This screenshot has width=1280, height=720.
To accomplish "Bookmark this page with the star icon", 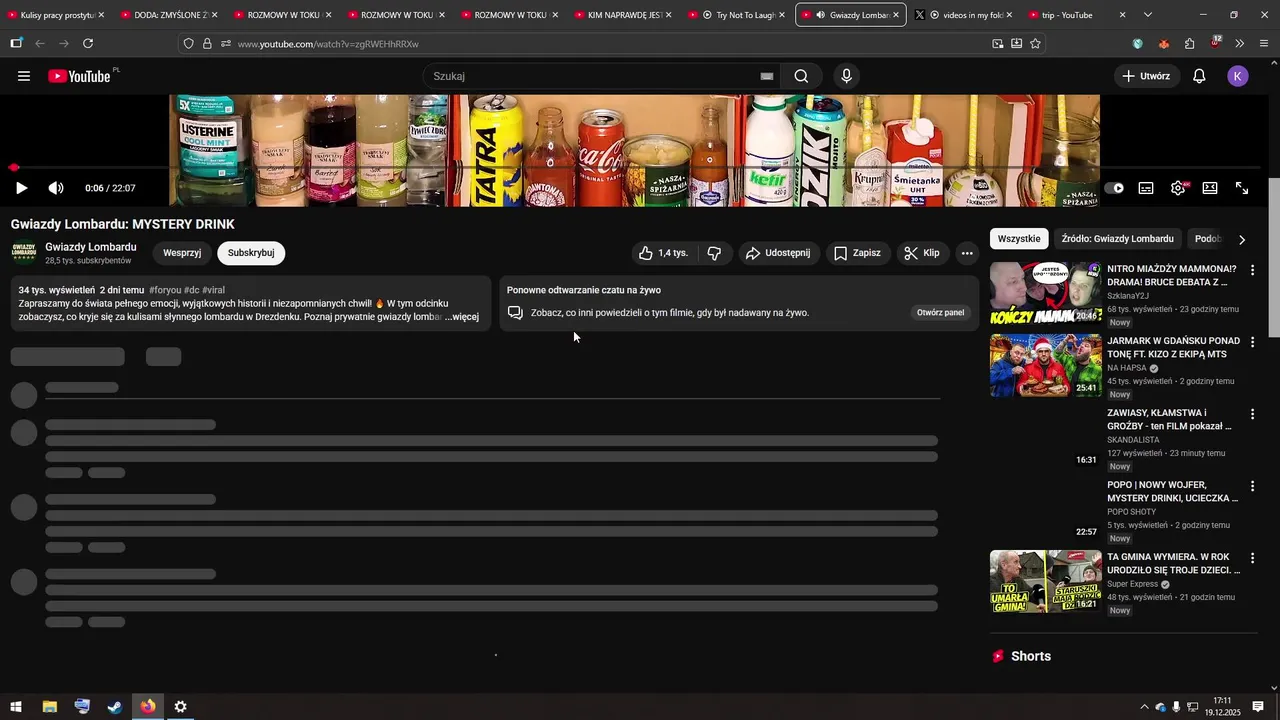I will tap(1035, 44).
